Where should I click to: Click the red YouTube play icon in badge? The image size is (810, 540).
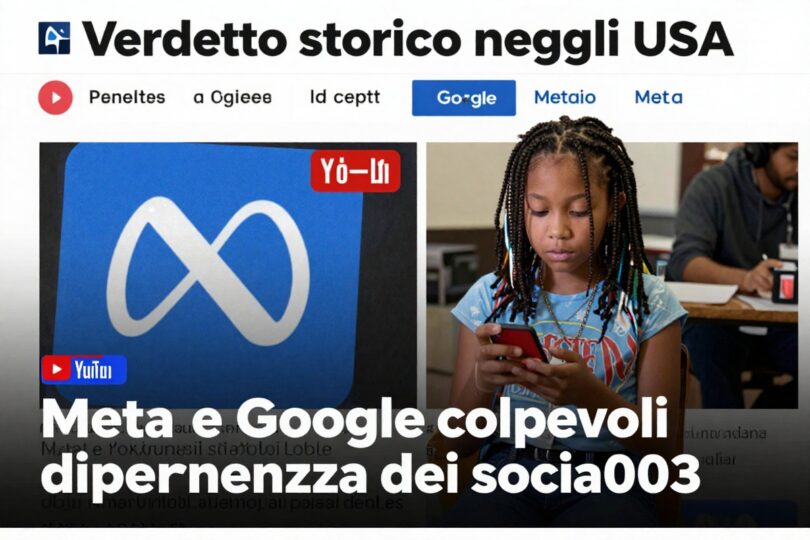pyautogui.click(x=56, y=369)
